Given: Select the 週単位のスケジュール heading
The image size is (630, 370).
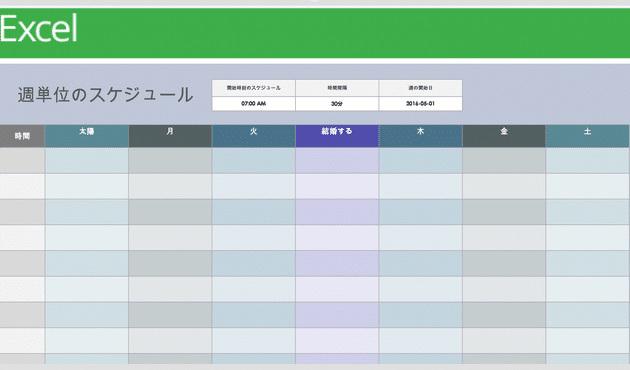Looking at the screenshot, I should tap(105, 95).
